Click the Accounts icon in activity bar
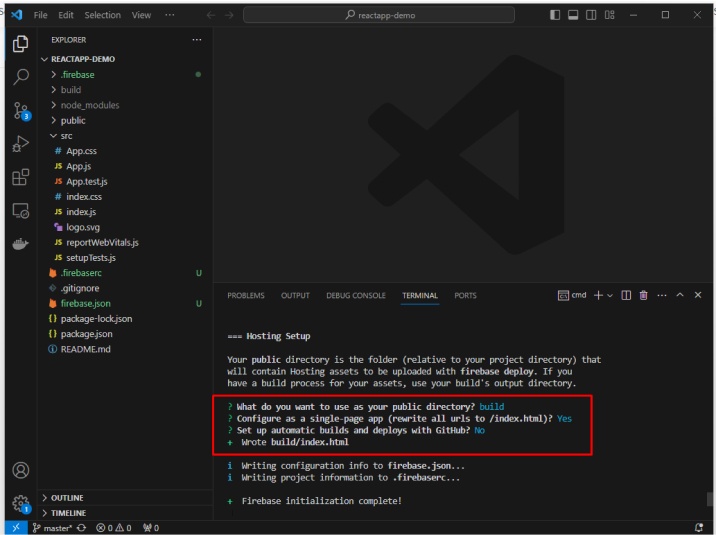This screenshot has width=716, height=535. (21, 470)
